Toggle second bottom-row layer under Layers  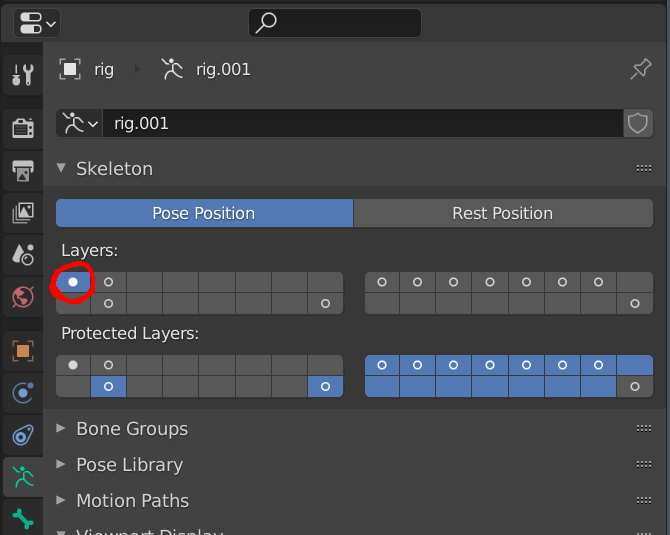click(x=109, y=303)
